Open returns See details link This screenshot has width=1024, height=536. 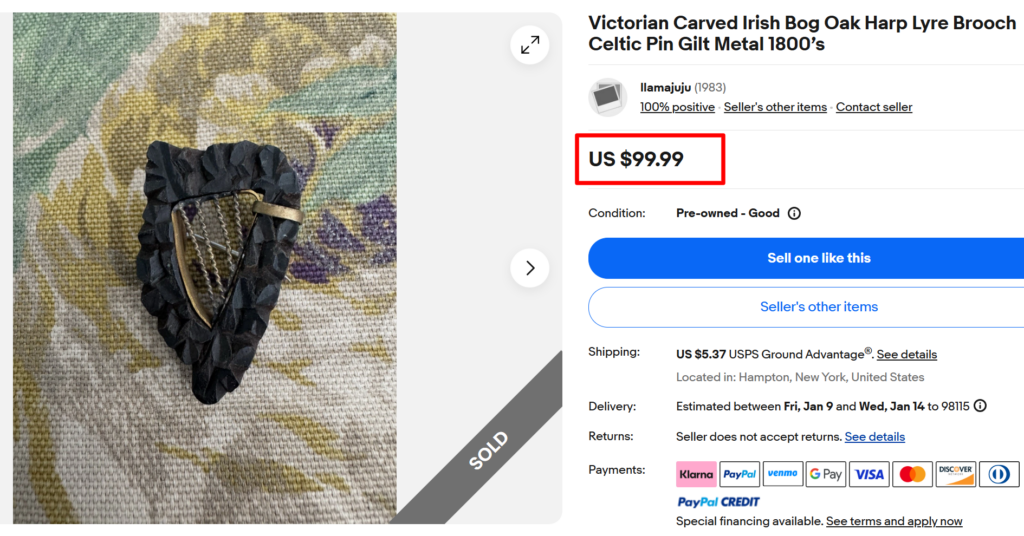875,437
